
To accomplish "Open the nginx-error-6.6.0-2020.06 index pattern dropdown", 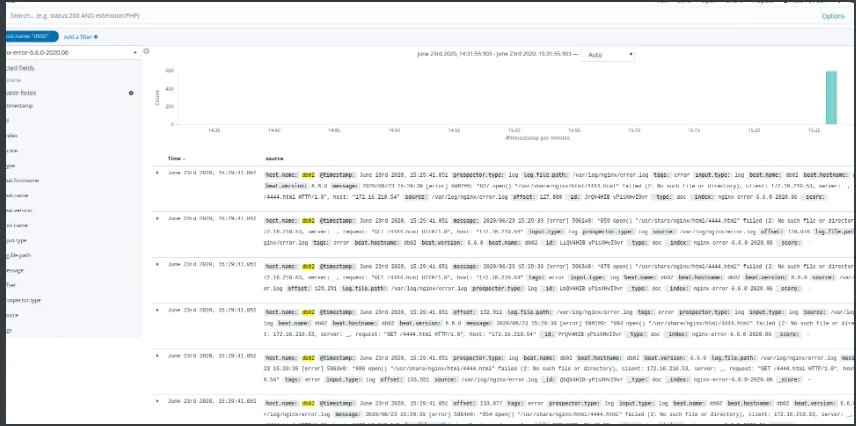I will [x=73, y=52].
